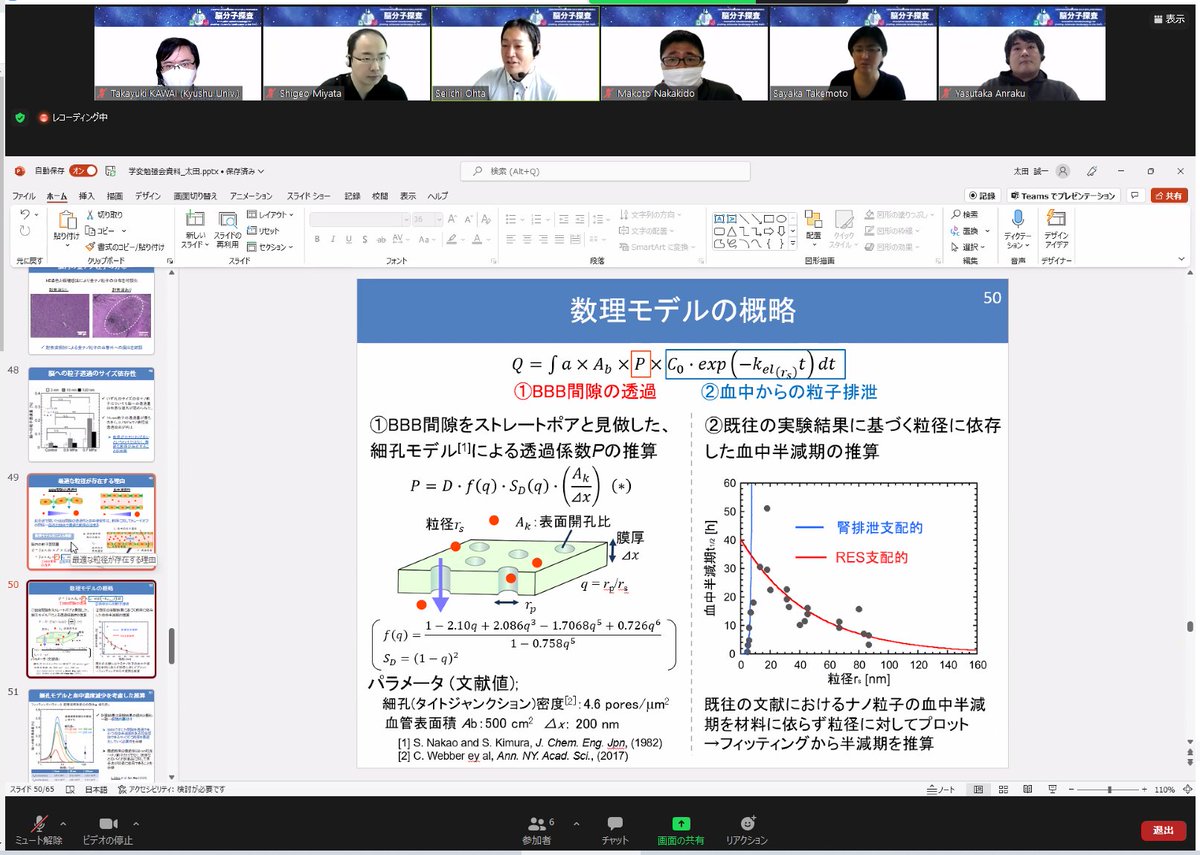The height and width of the screenshot is (855, 1200).
Task: Click the red Share button
Action: tap(1169, 196)
